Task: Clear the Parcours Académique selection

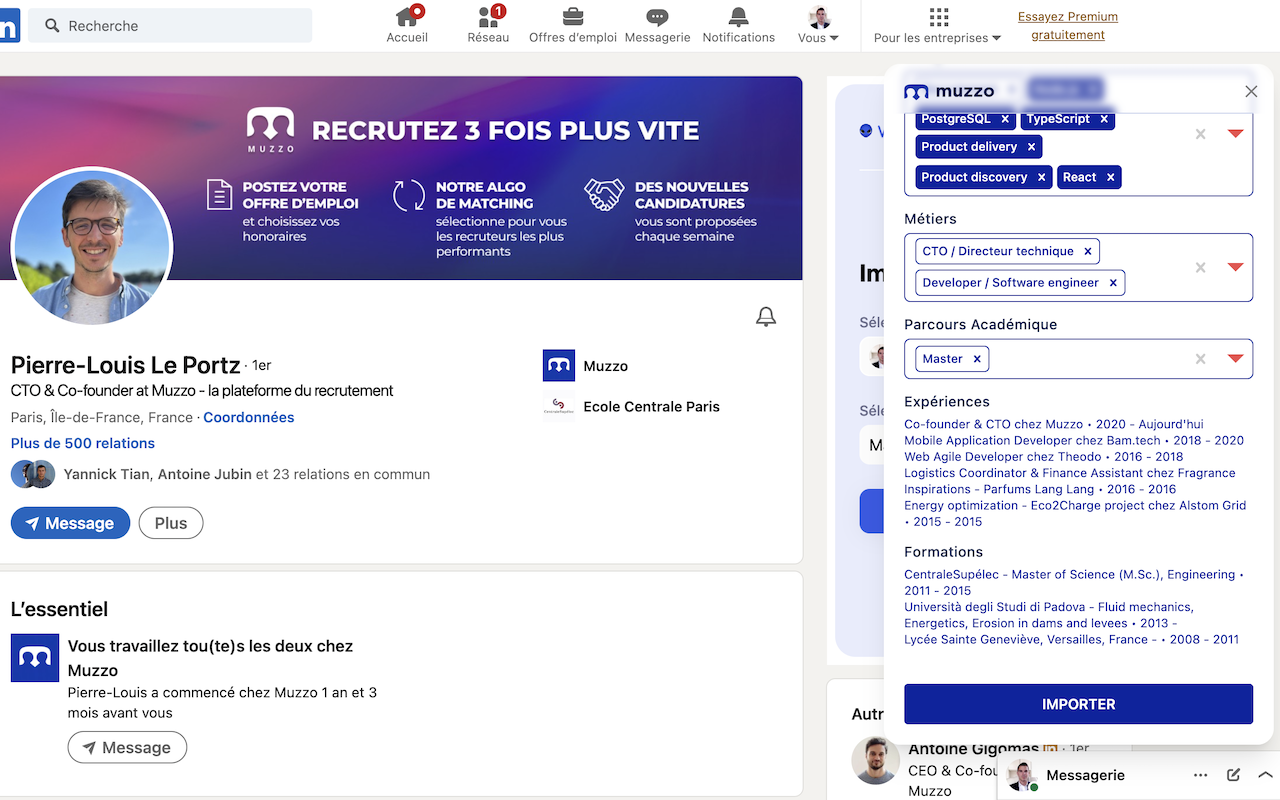Action: coord(1201,359)
